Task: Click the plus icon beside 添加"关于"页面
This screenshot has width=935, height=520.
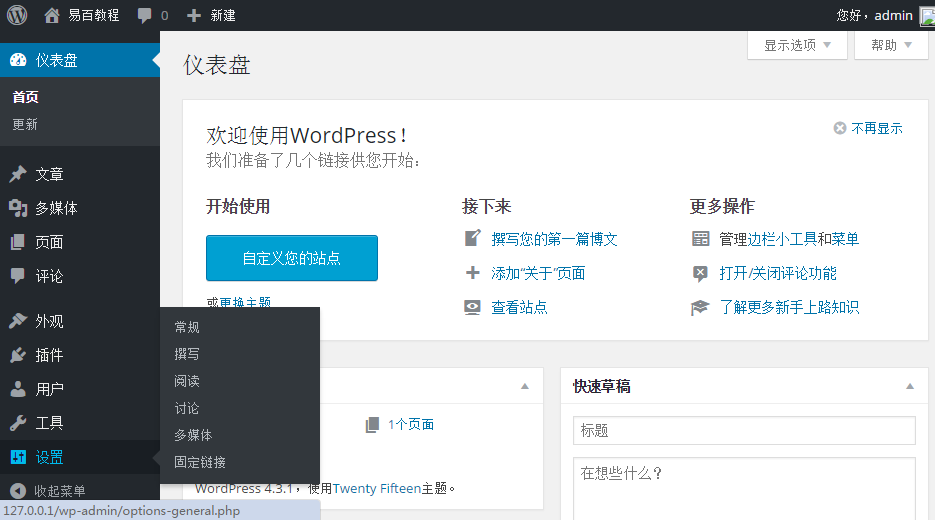Action: pos(472,273)
